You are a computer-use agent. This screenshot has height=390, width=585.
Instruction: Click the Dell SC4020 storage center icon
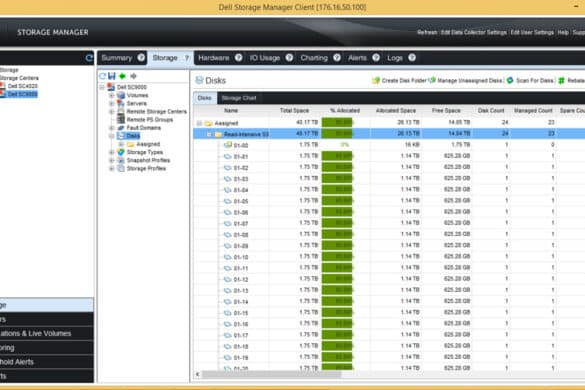3,86
